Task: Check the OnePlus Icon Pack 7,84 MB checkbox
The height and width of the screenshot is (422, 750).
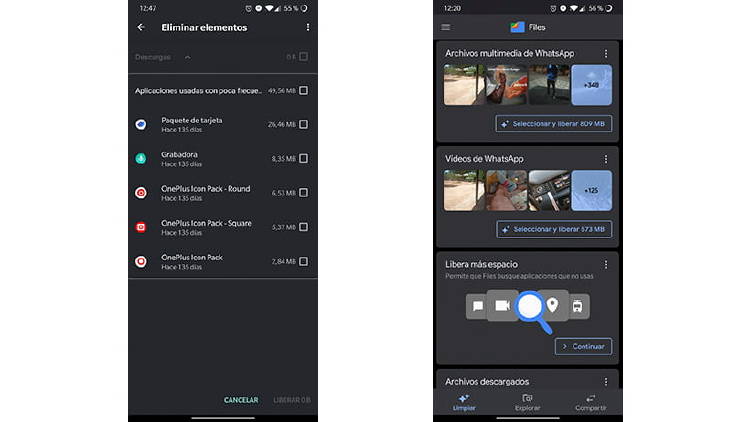Action: point(303,261)
